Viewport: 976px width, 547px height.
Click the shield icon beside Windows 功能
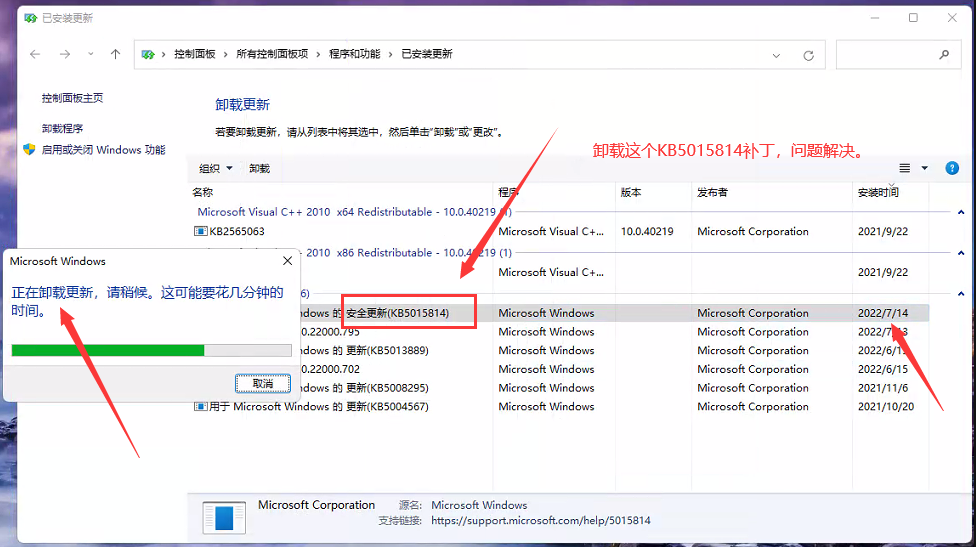pyautogui.click(x=29, y=149)
